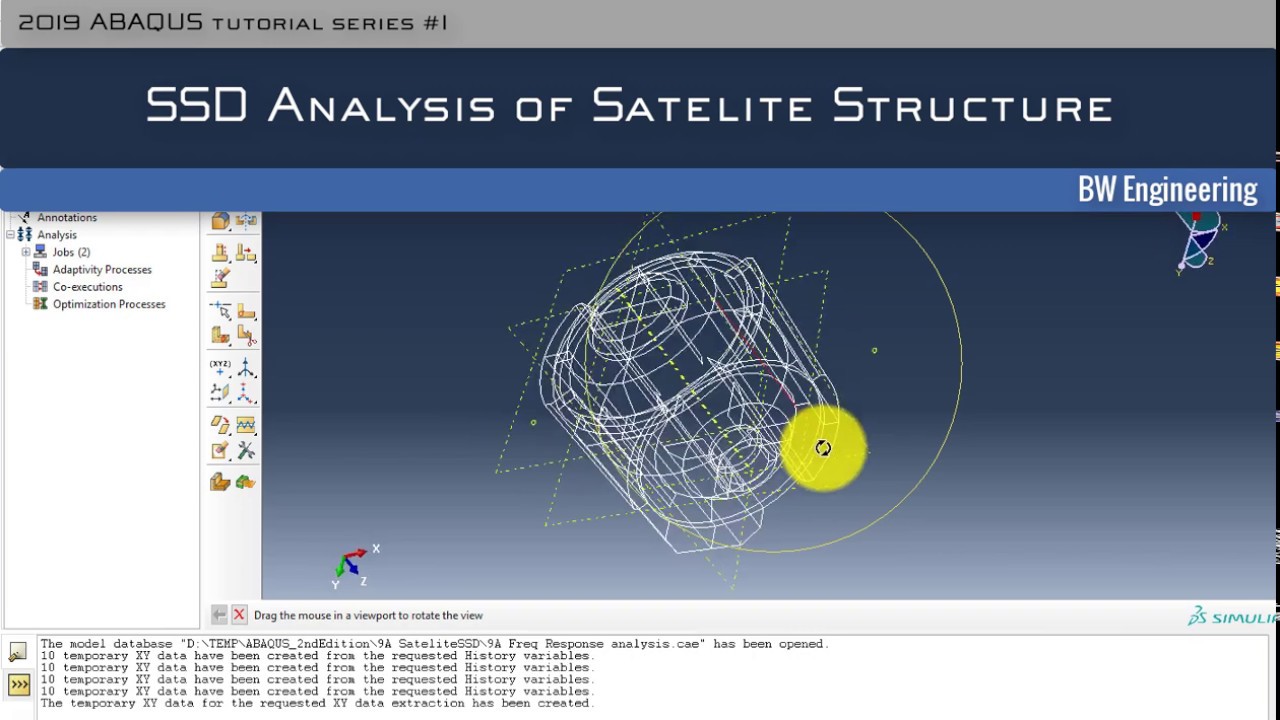Click the green and orange block icon
1280x720 pixels.
(x=246, y=483)
